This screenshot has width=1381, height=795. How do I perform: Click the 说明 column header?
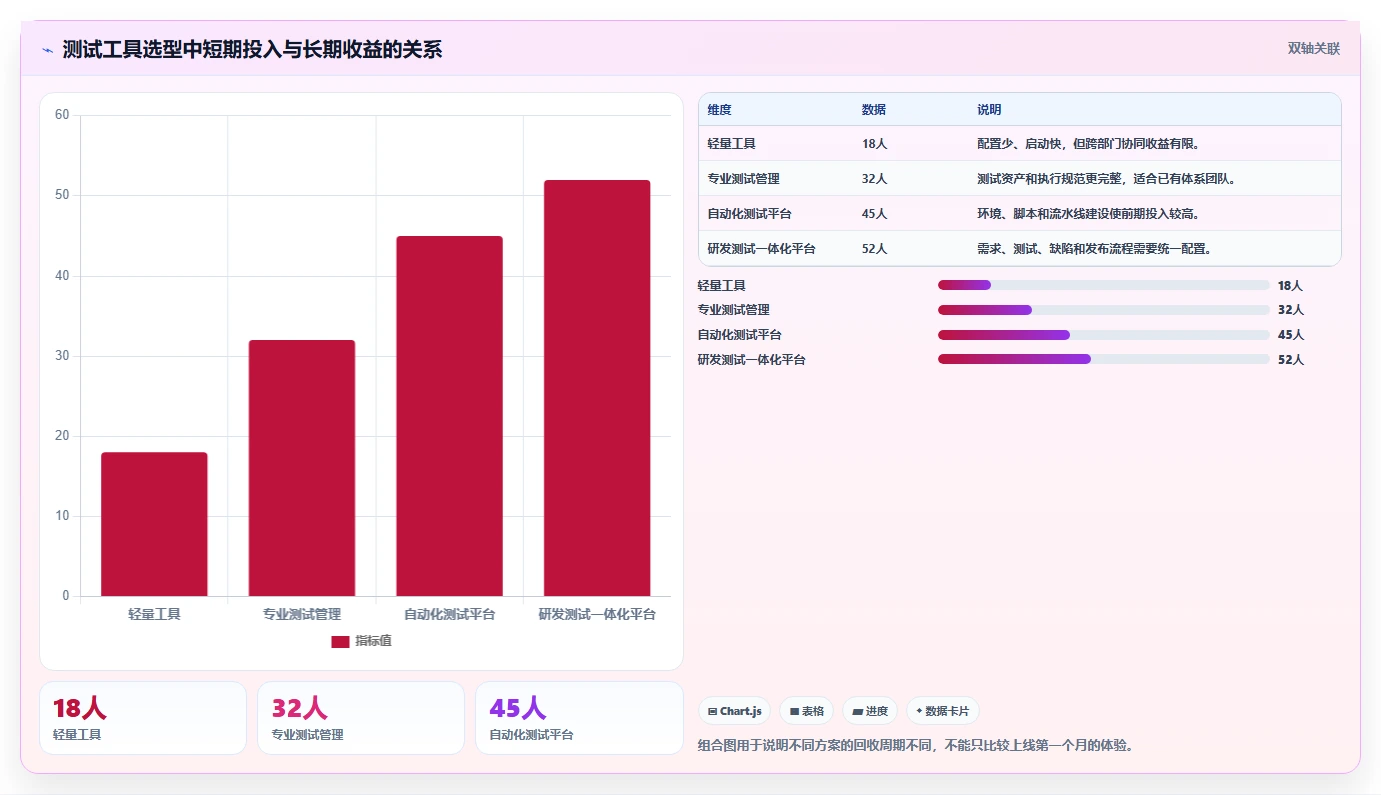(x=989, y=110)
